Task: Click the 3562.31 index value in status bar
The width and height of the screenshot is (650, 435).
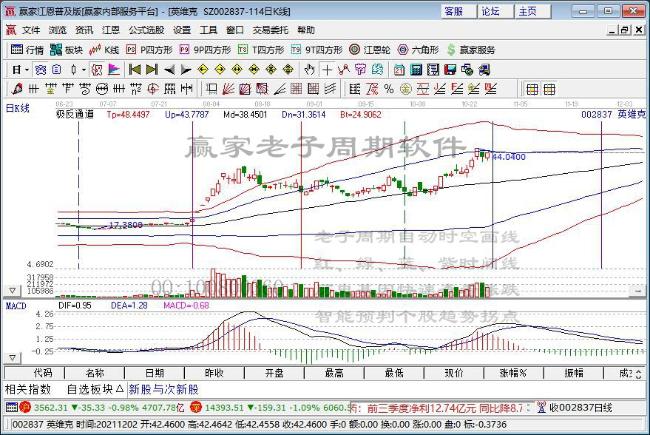Action: pyautogui.click(x=50, y=408)
